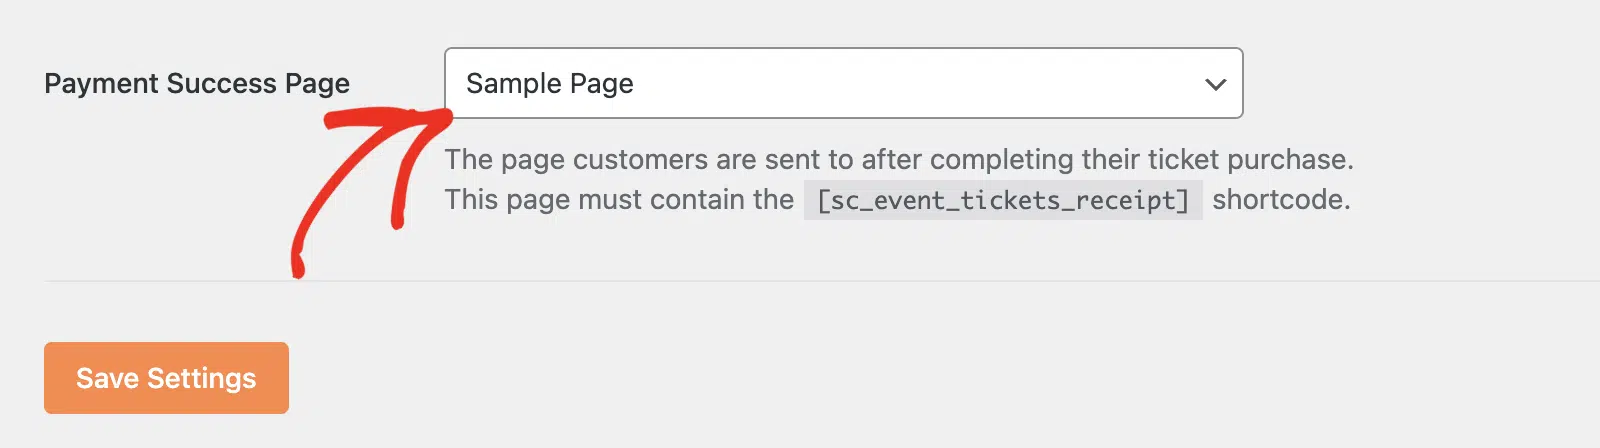
Task: Click the 'Payment Success Page' field label
Action: tap(197, 83)
